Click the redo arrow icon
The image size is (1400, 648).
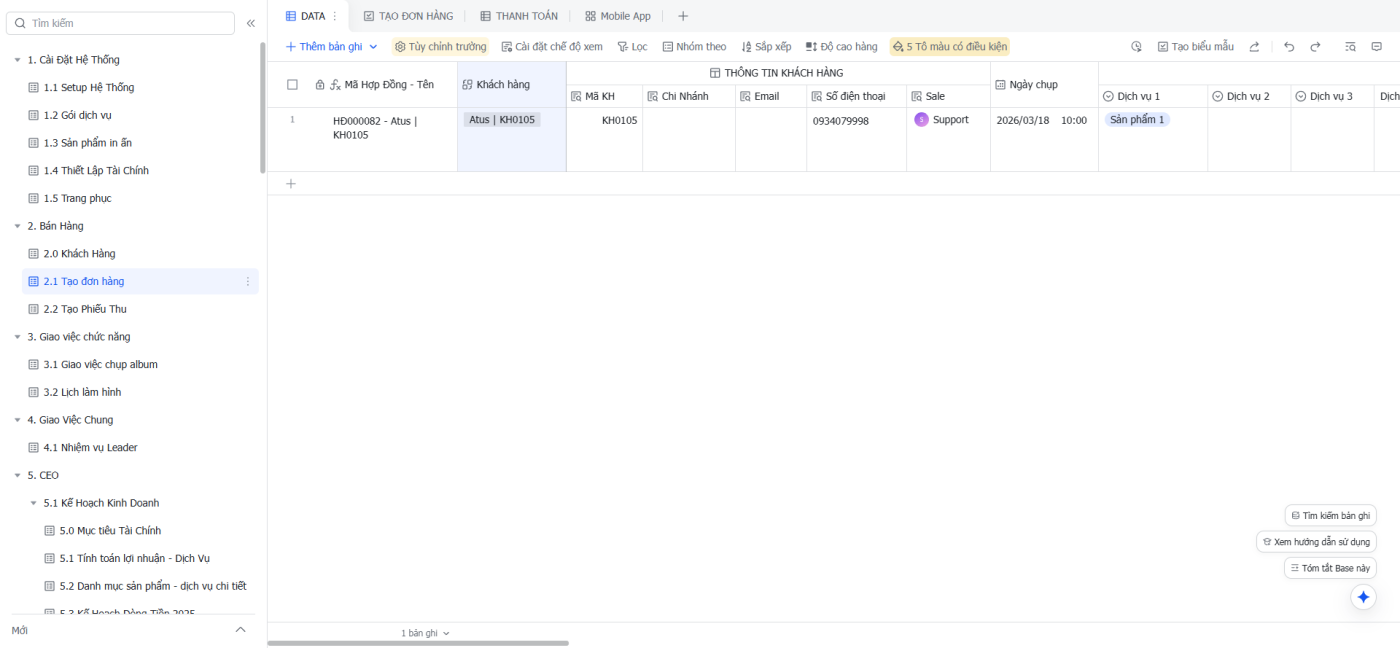click(x=1315, y=47)
